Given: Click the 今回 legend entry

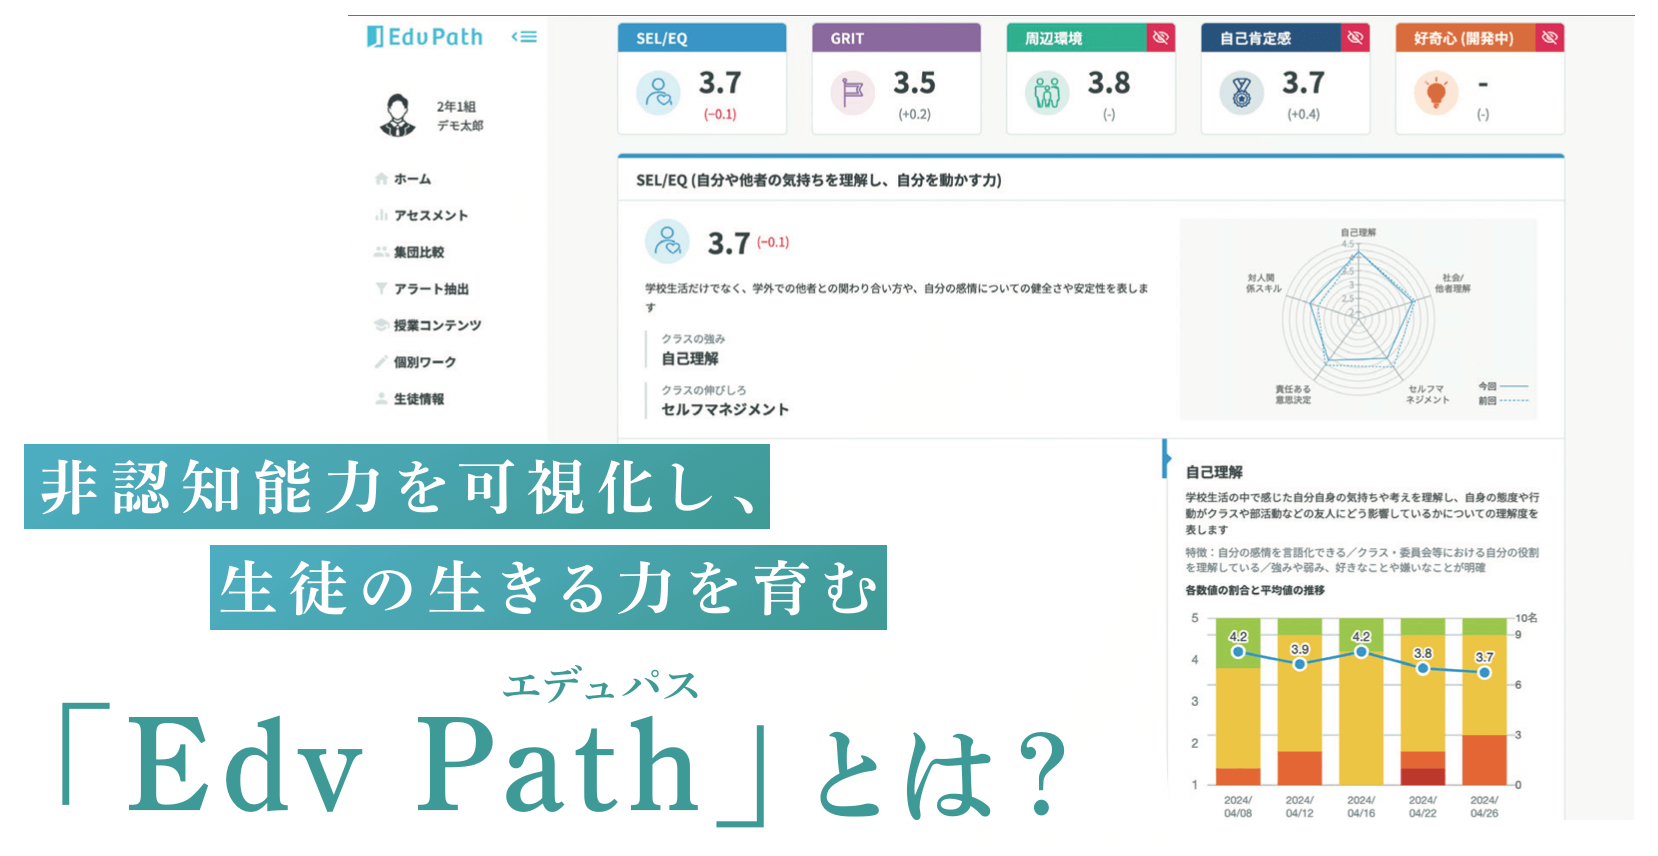Looking at the screenshot, I should tap(1503, 386).
